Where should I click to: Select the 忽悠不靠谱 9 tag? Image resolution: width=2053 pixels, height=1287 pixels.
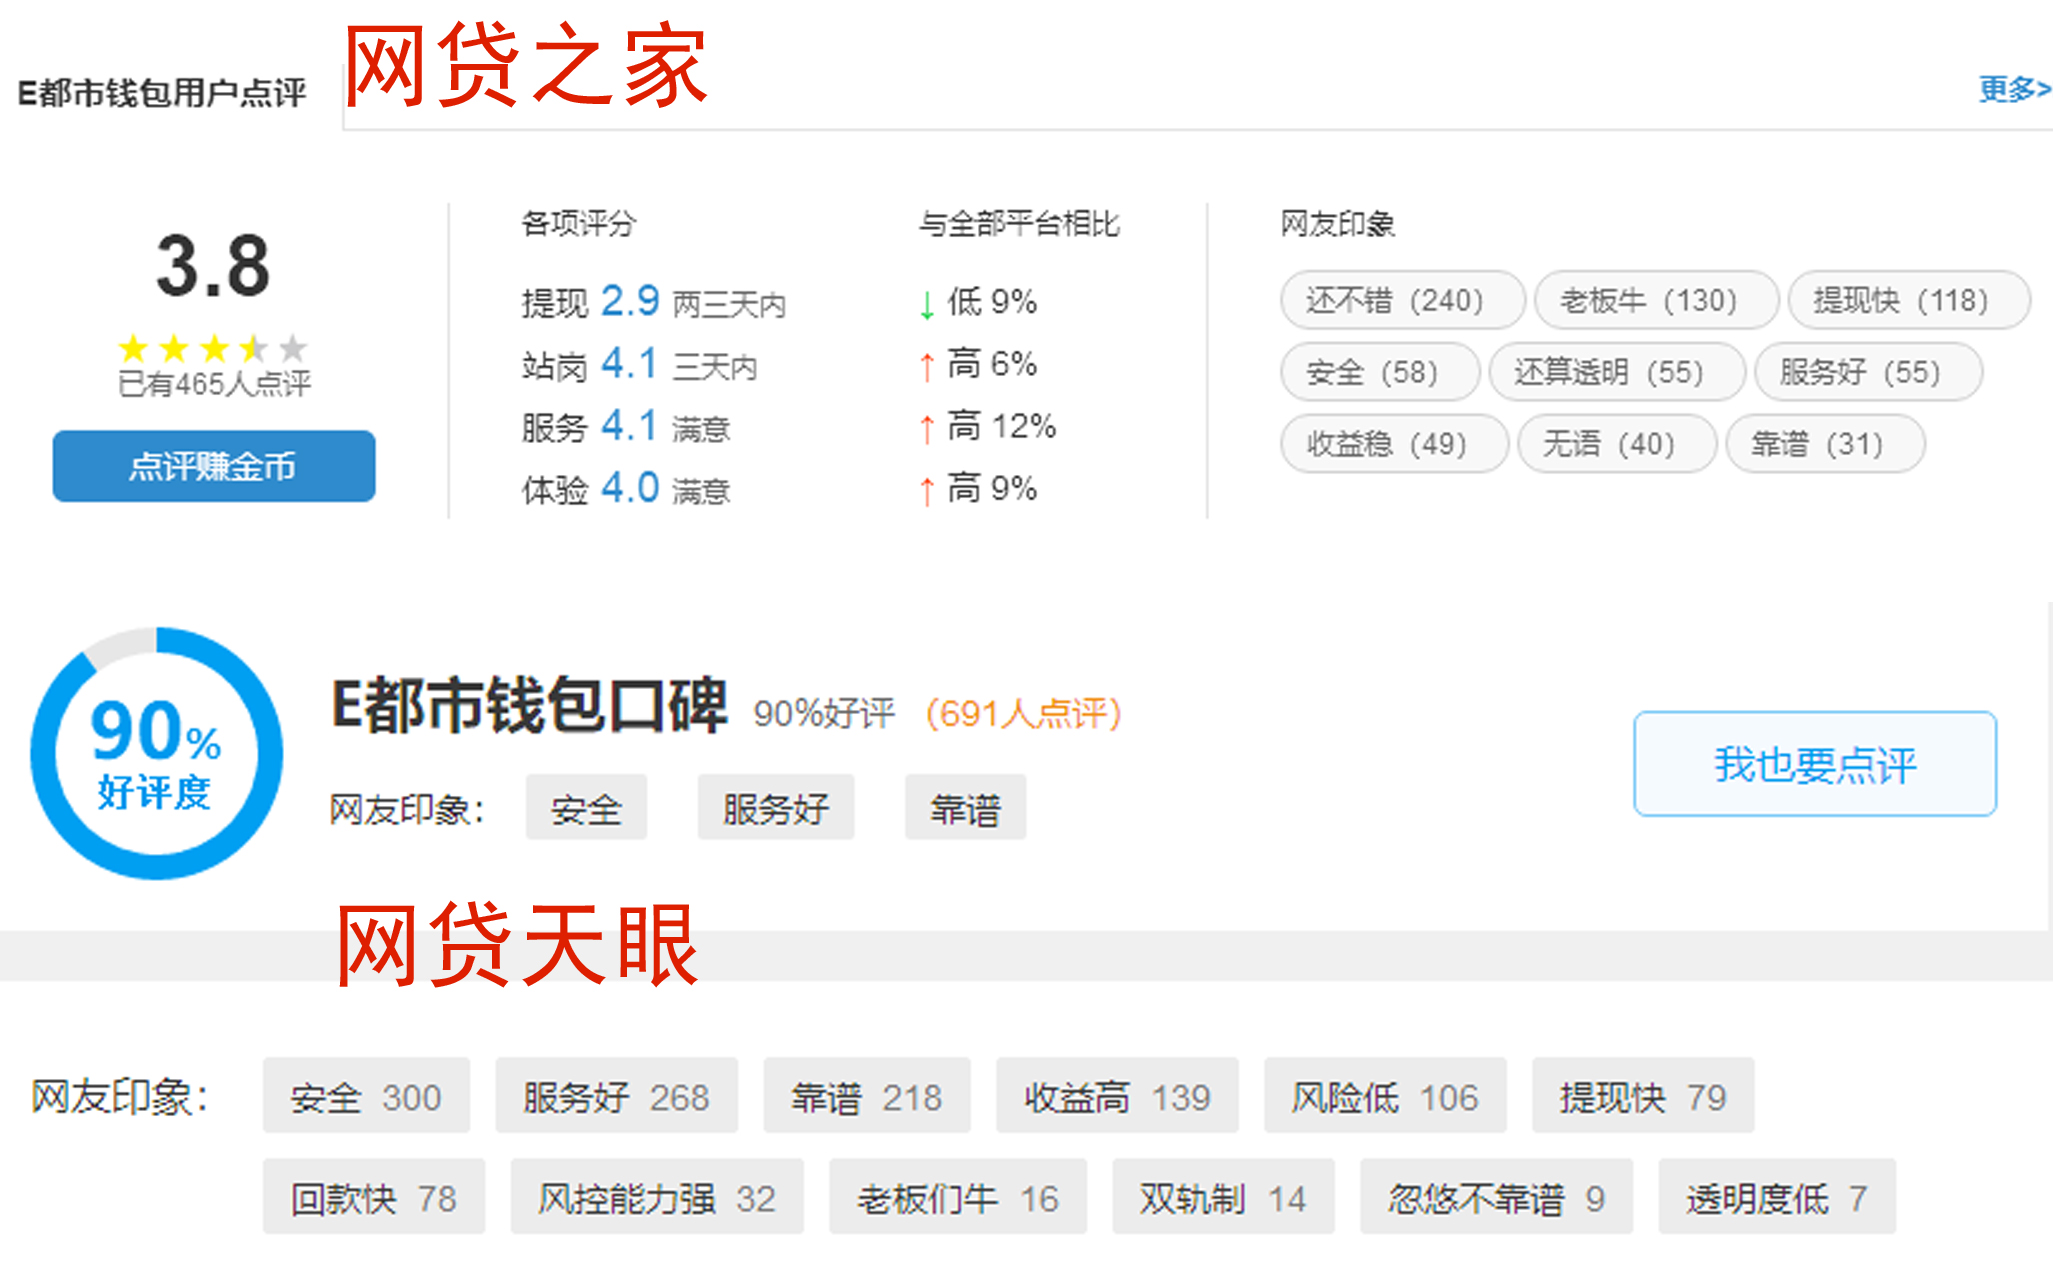tap(1496, 1197)
